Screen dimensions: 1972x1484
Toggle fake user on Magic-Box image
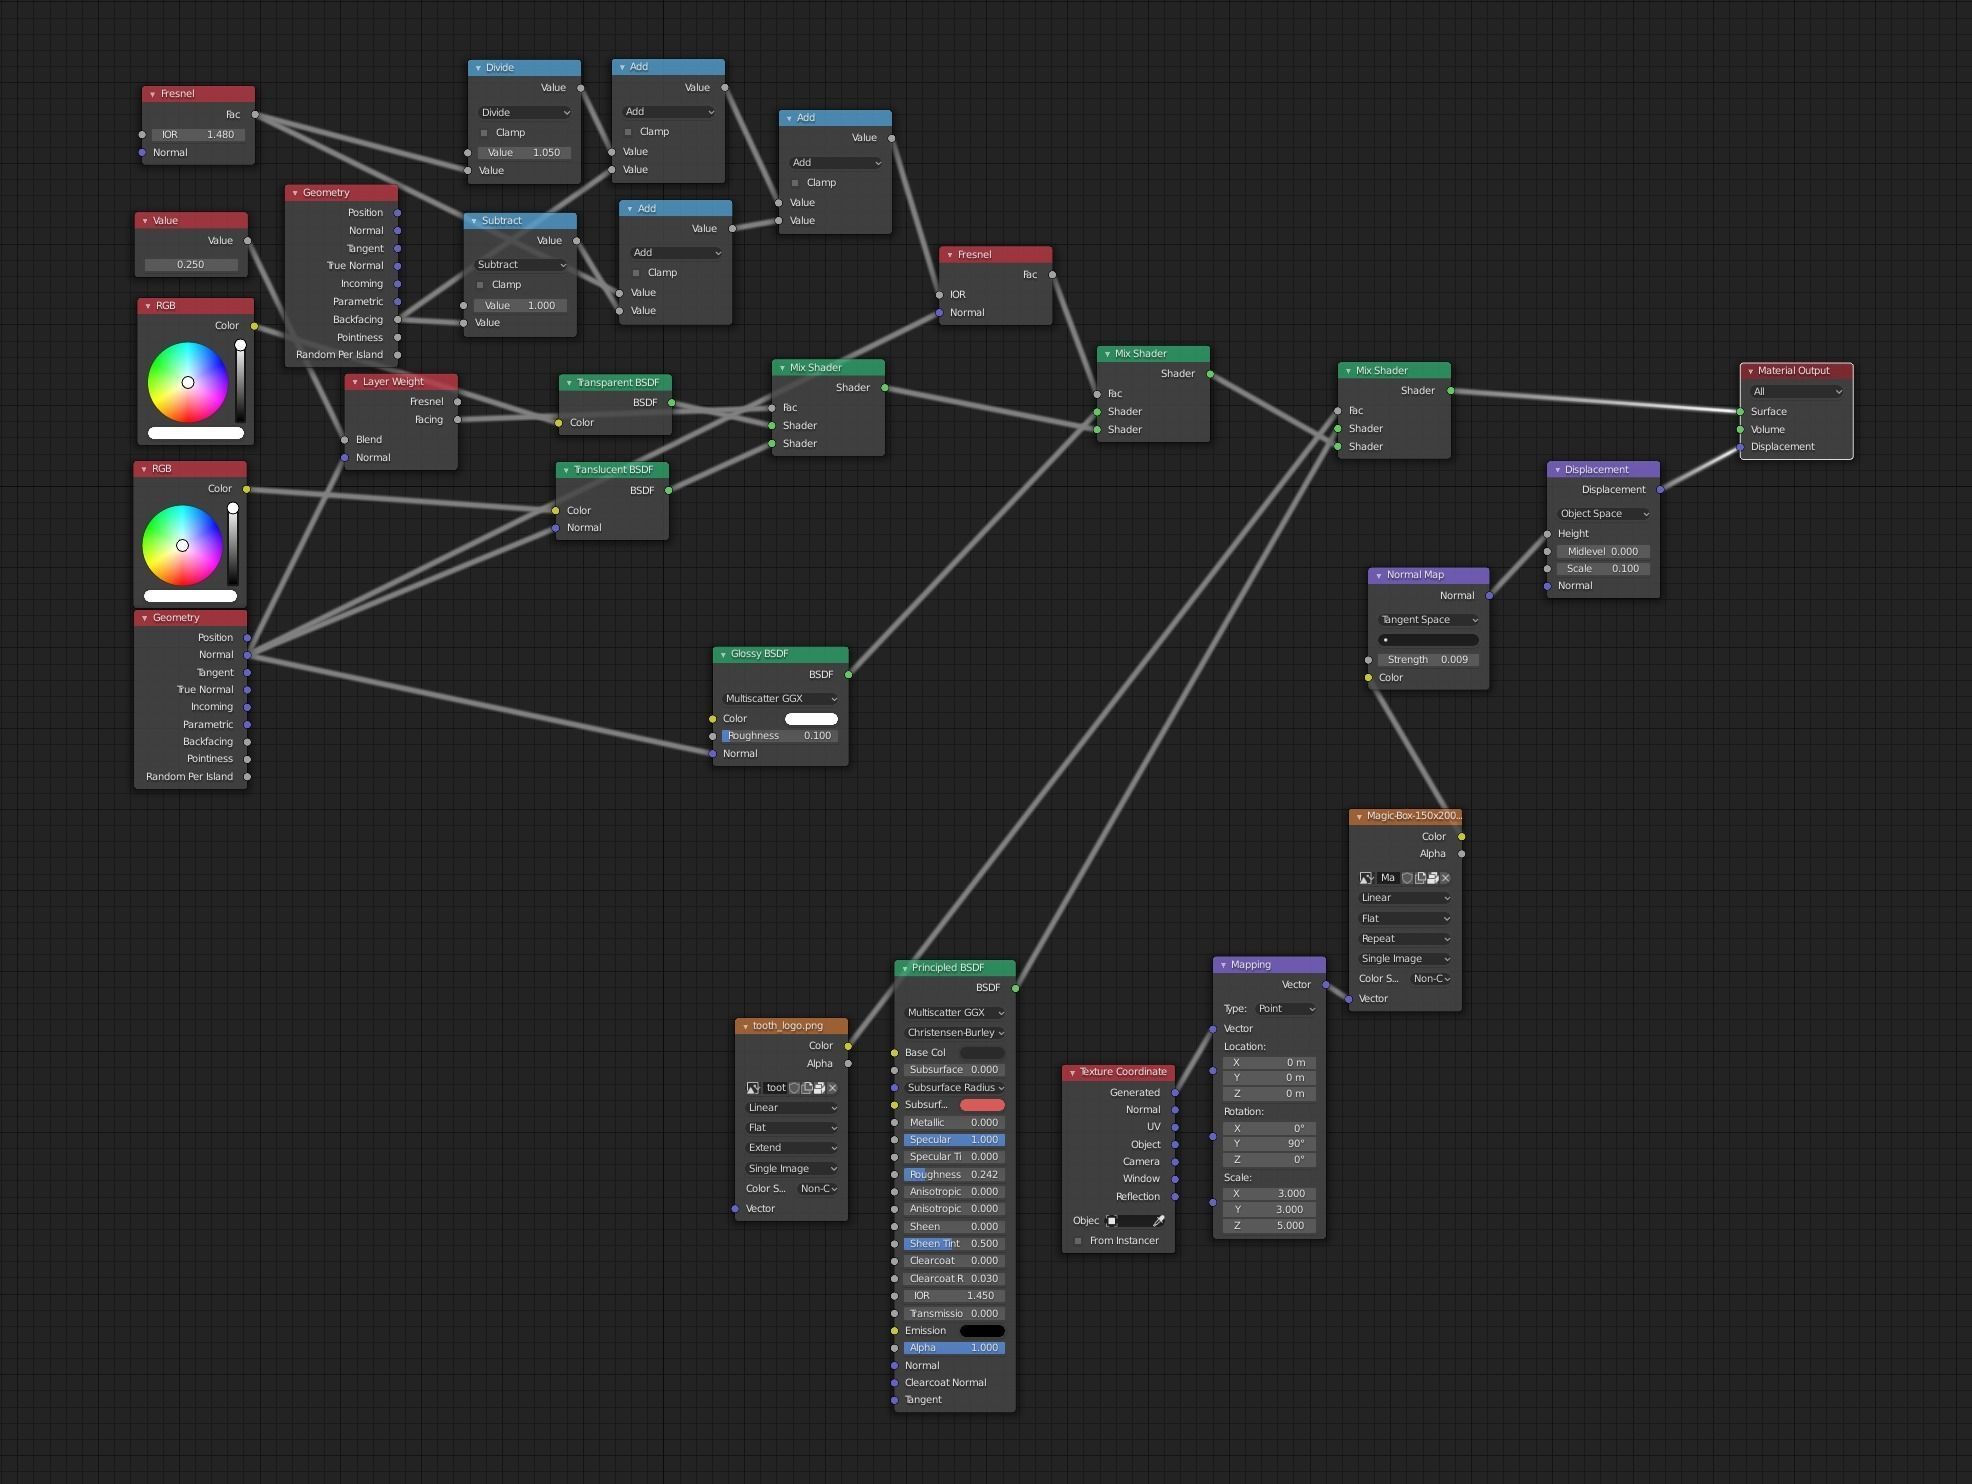[1407, 878]
